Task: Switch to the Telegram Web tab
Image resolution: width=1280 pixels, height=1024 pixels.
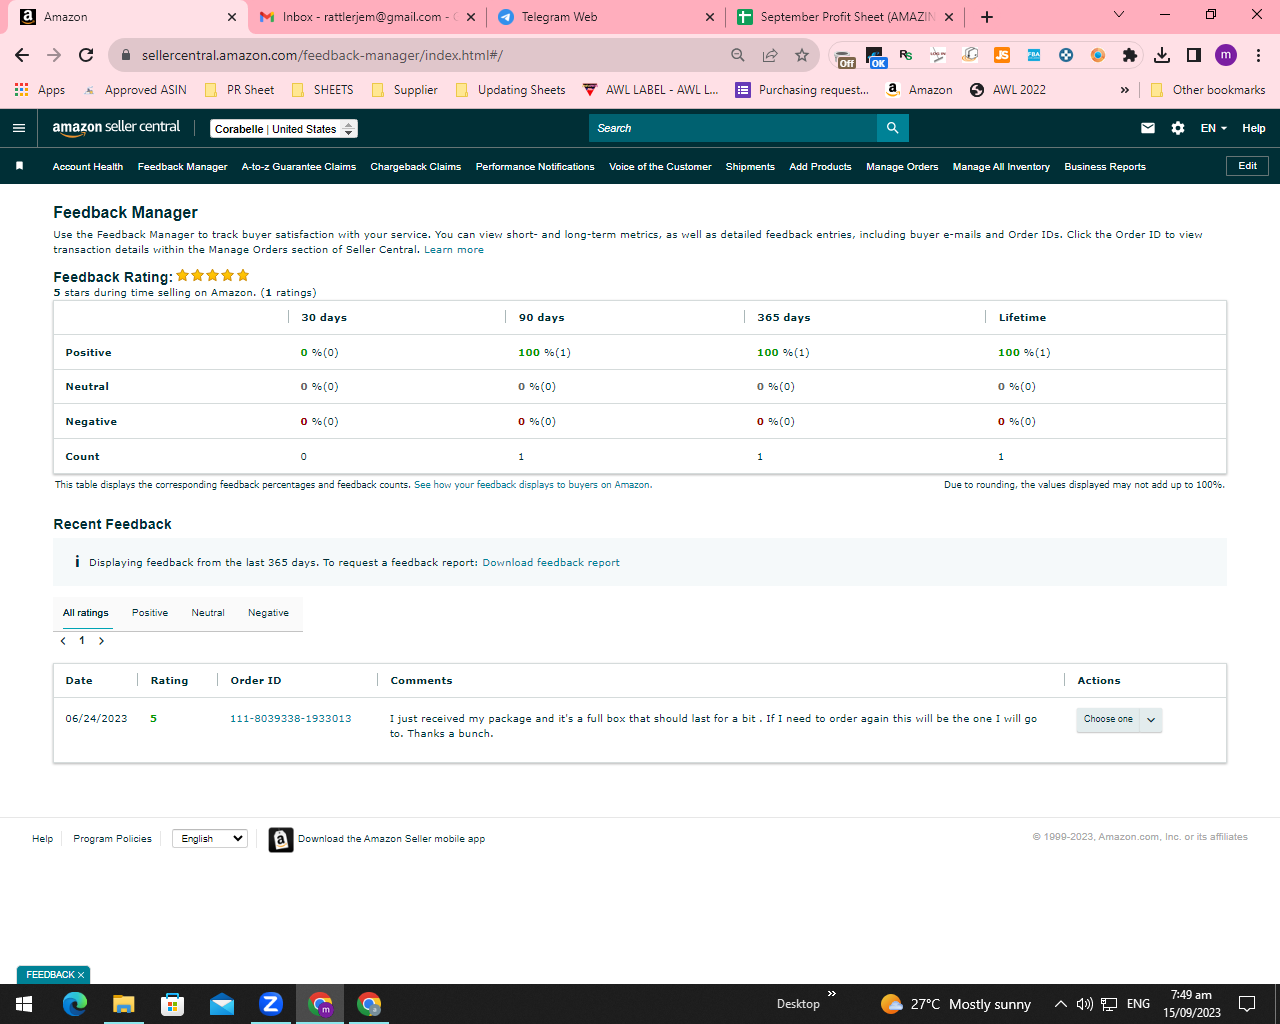Action: point(606,17)
